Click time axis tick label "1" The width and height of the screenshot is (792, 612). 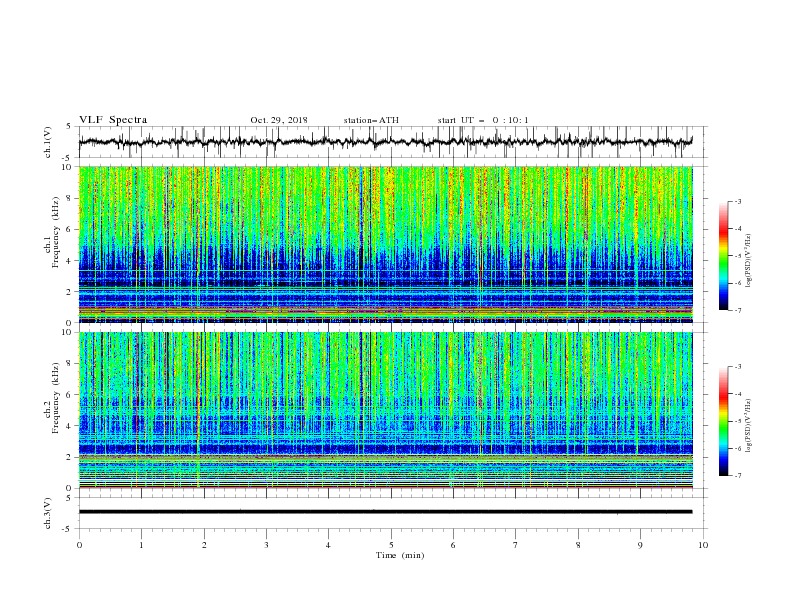tap(141, 545)
